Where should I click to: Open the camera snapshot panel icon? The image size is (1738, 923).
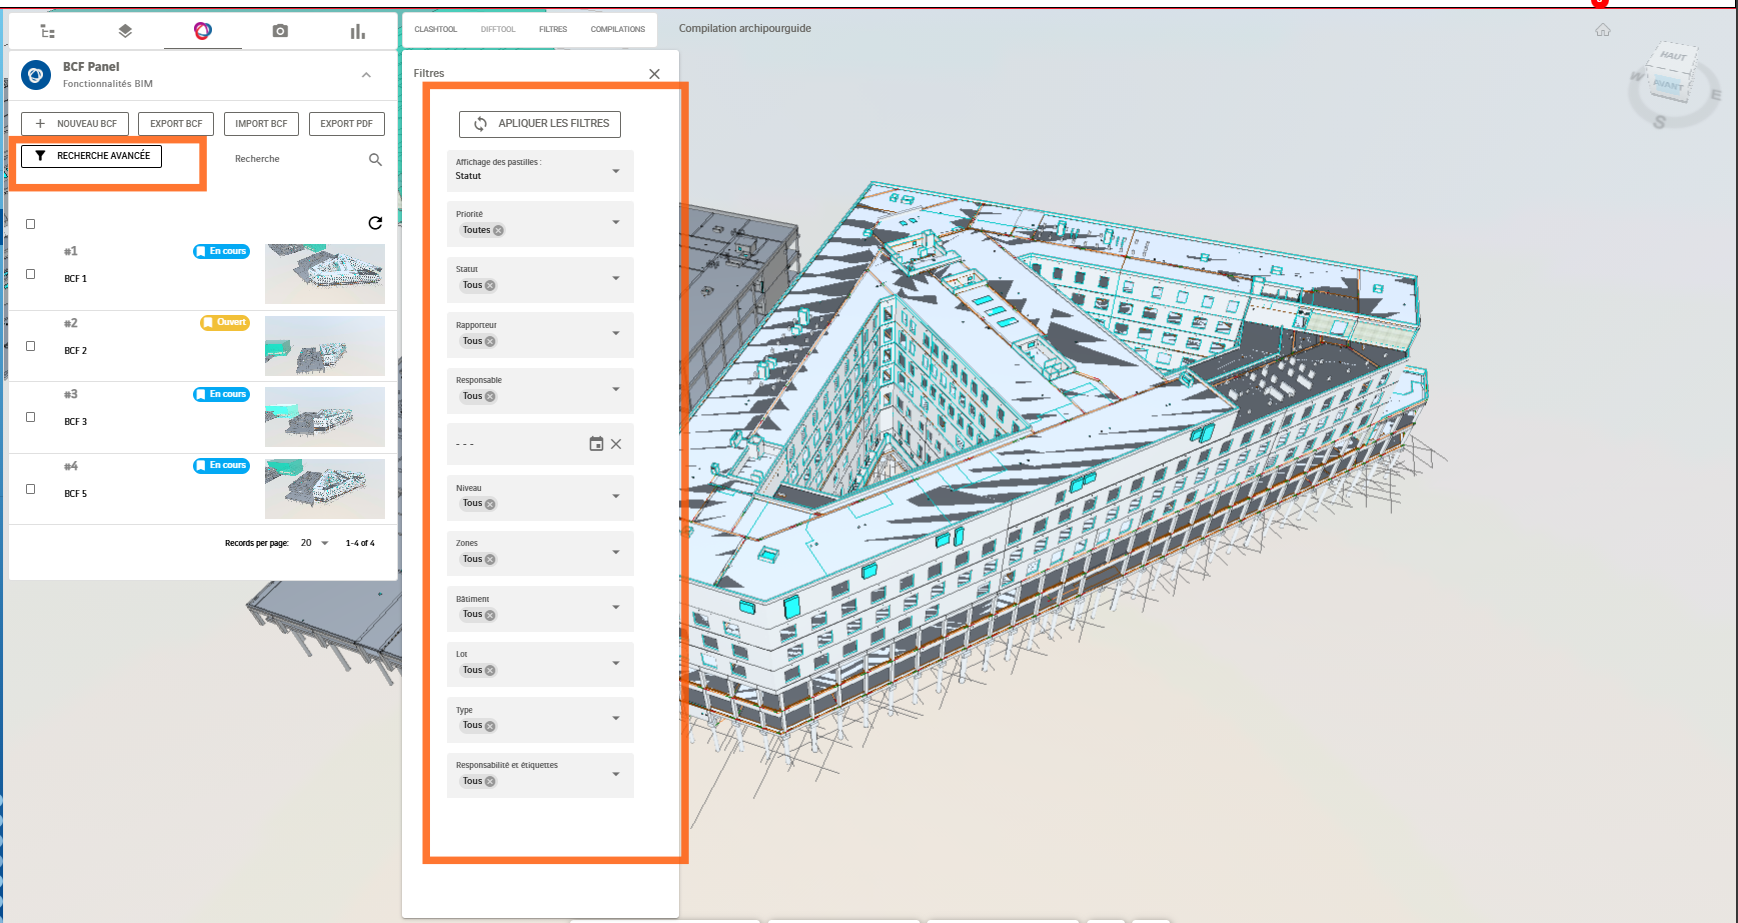pyautogui.click(x=280, y=31)
